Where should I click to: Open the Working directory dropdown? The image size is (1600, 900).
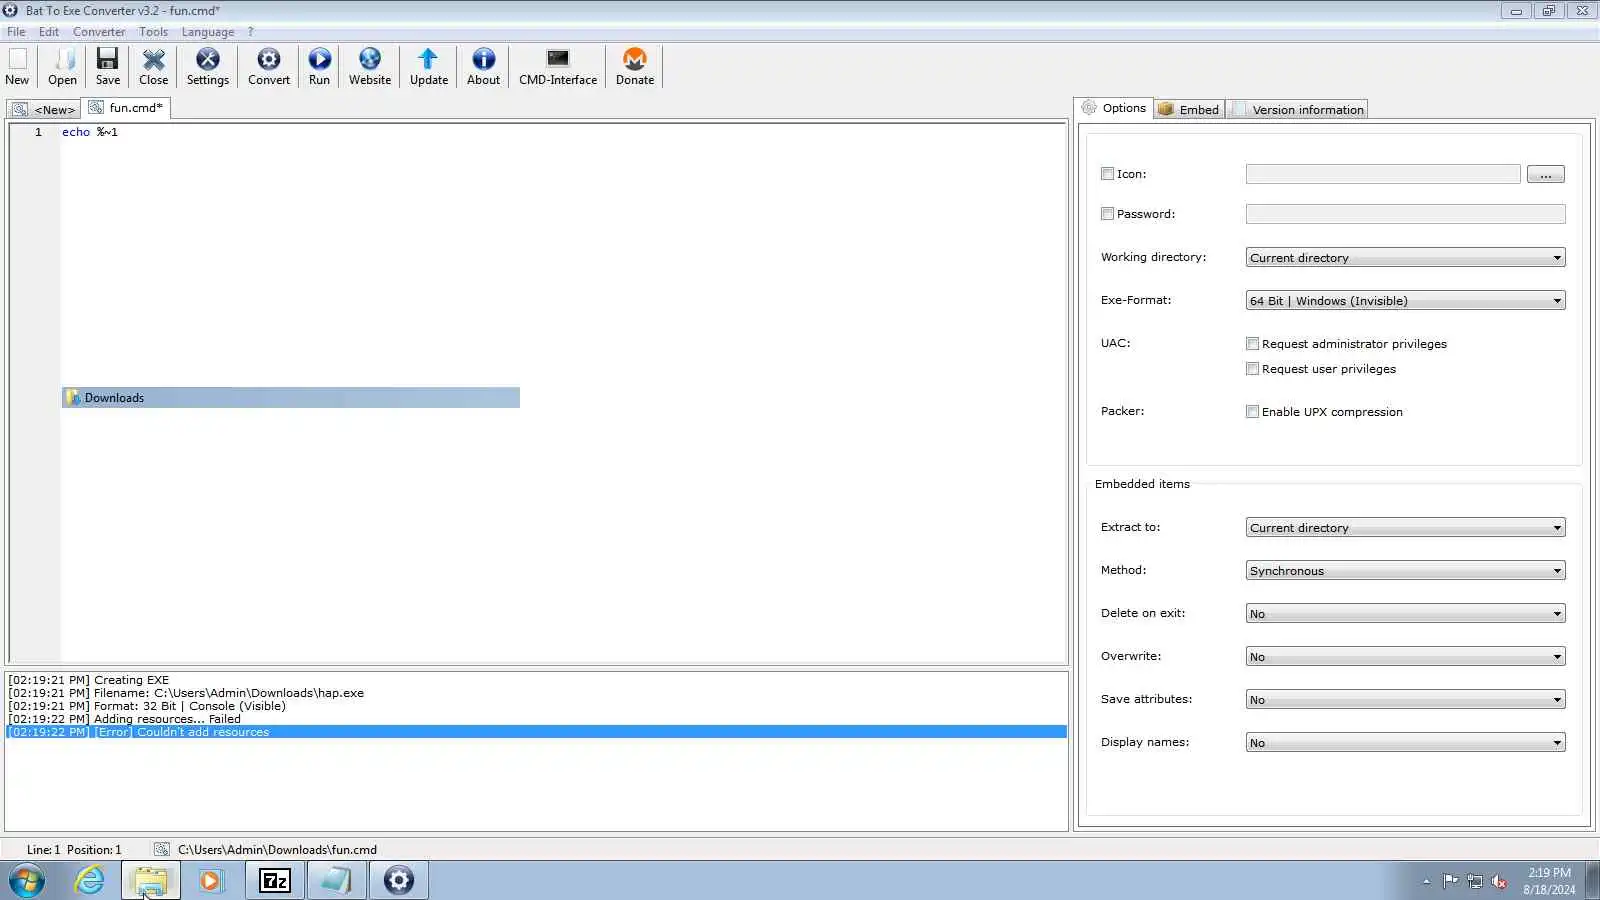[1405, 258]
